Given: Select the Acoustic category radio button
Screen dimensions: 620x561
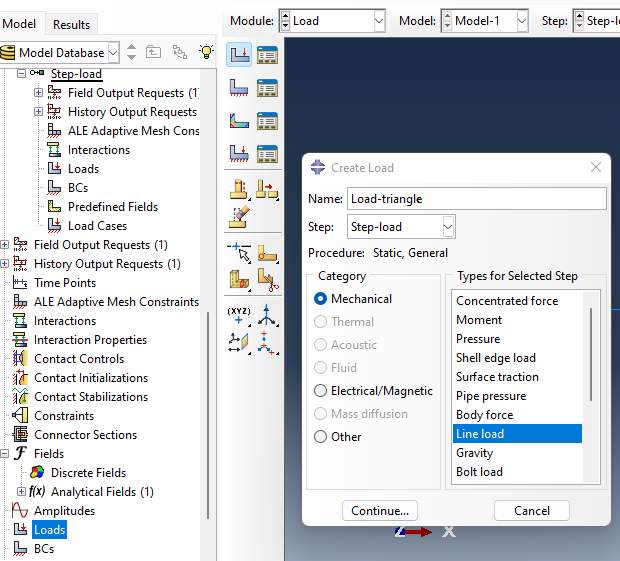Looking at the screenshot, I should coord(320,345).
